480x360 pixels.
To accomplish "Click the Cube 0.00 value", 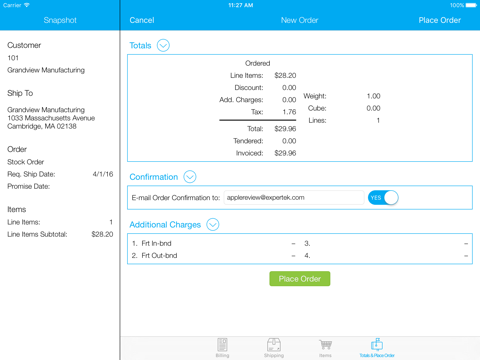I will (373, 108).
